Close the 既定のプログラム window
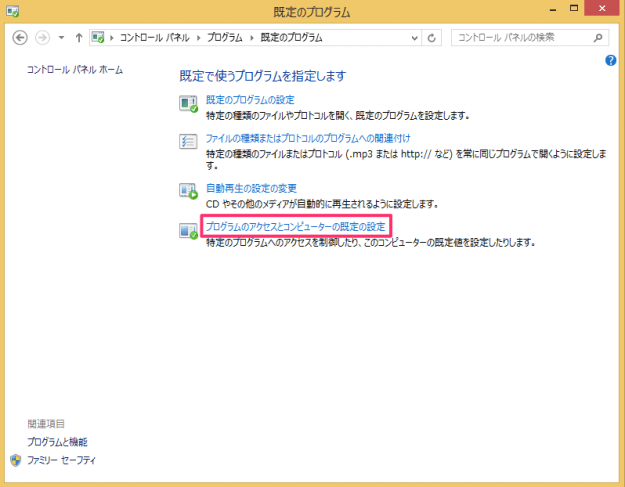 coord(602,8)
